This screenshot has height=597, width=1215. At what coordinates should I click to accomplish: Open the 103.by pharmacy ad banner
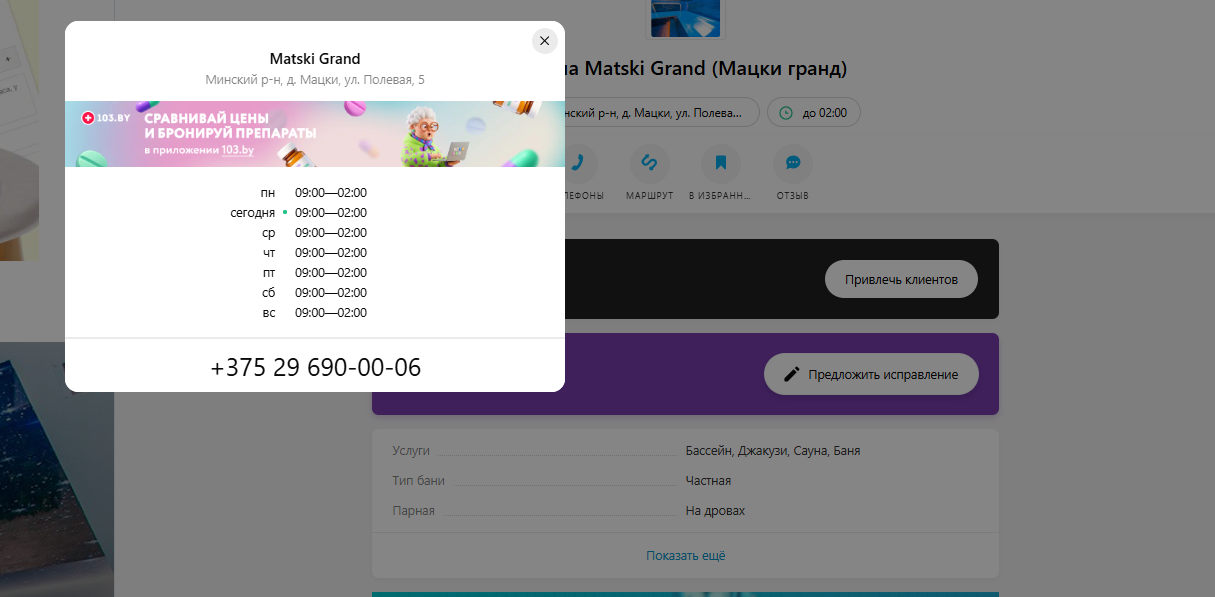point(315,133)
